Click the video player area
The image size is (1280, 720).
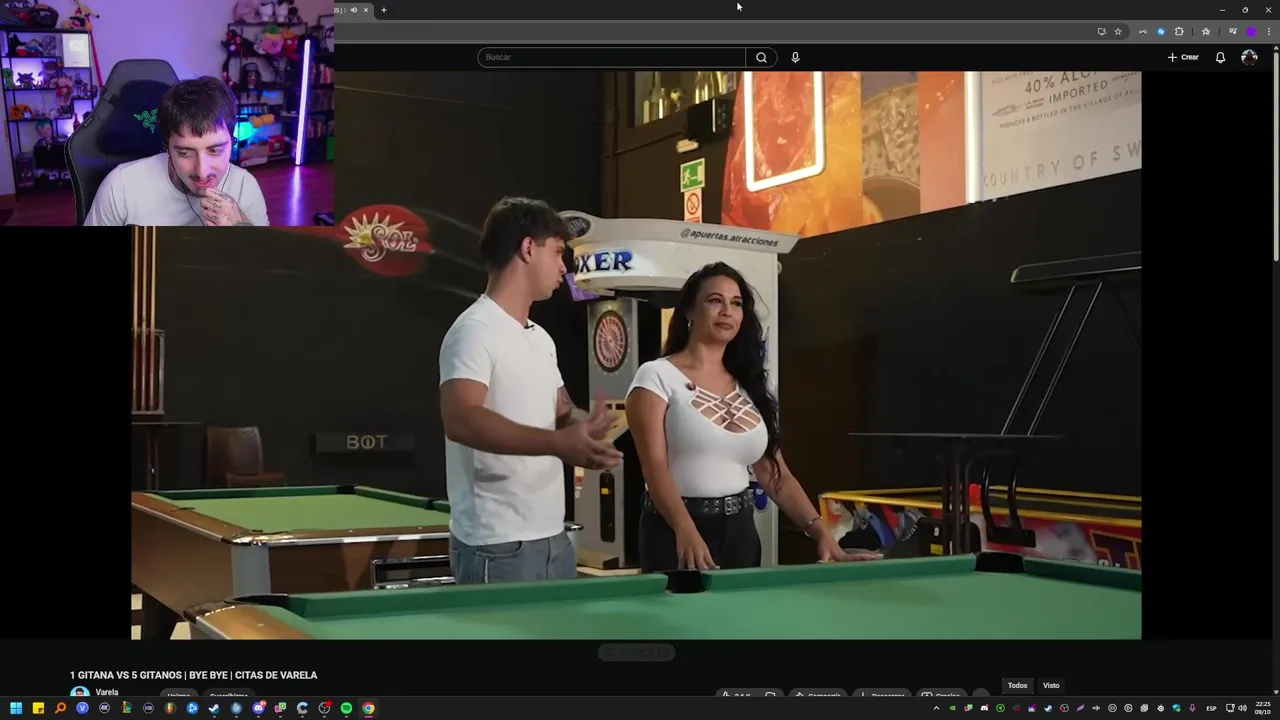636,355
